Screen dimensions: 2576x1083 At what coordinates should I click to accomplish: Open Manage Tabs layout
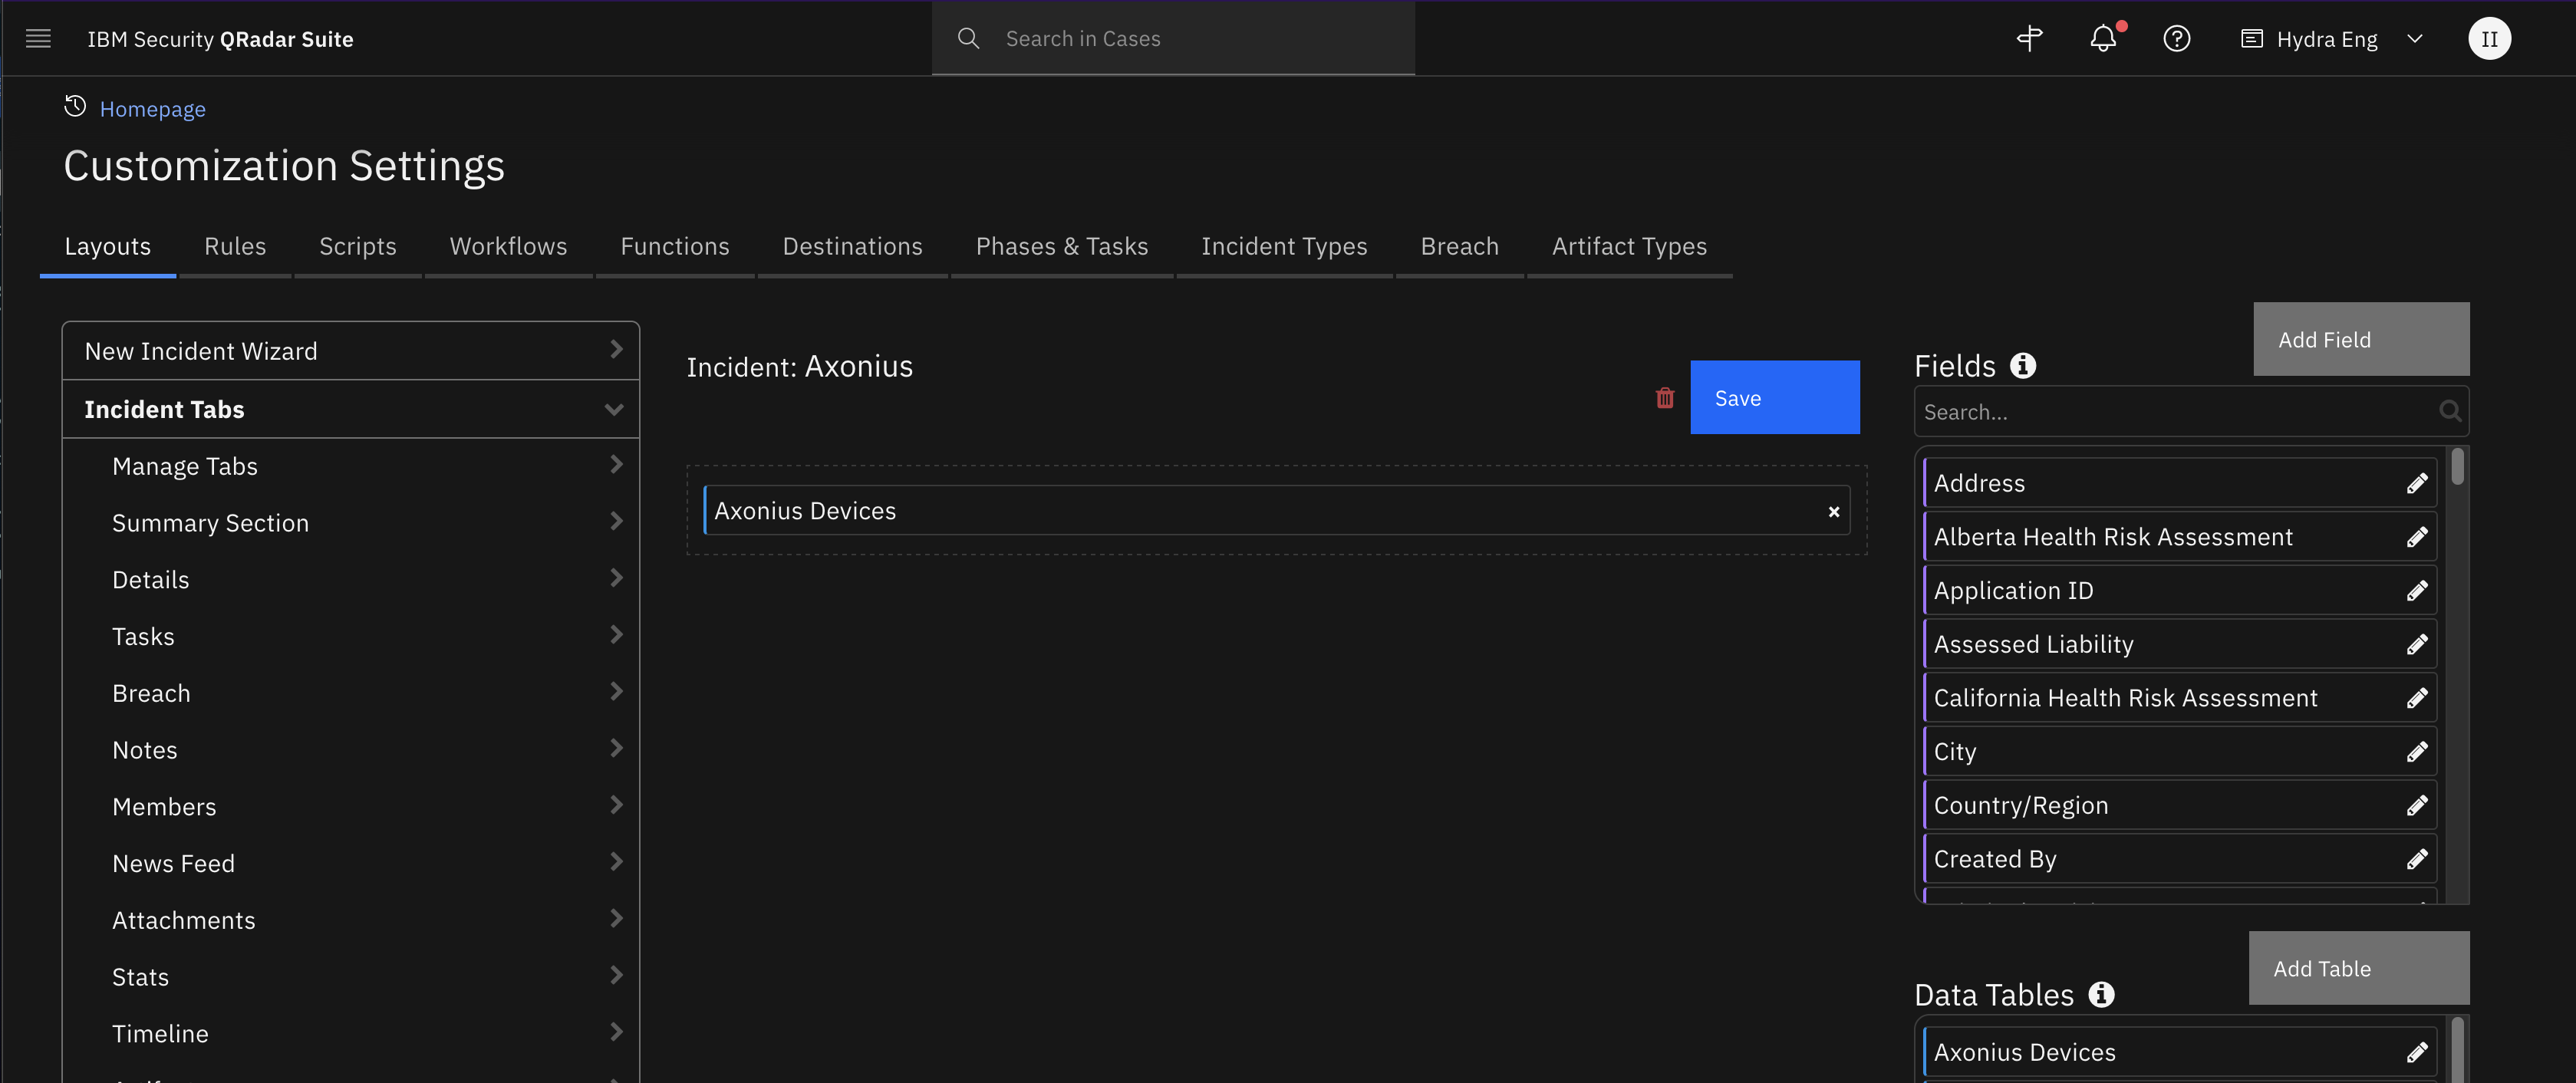(351, 466)
